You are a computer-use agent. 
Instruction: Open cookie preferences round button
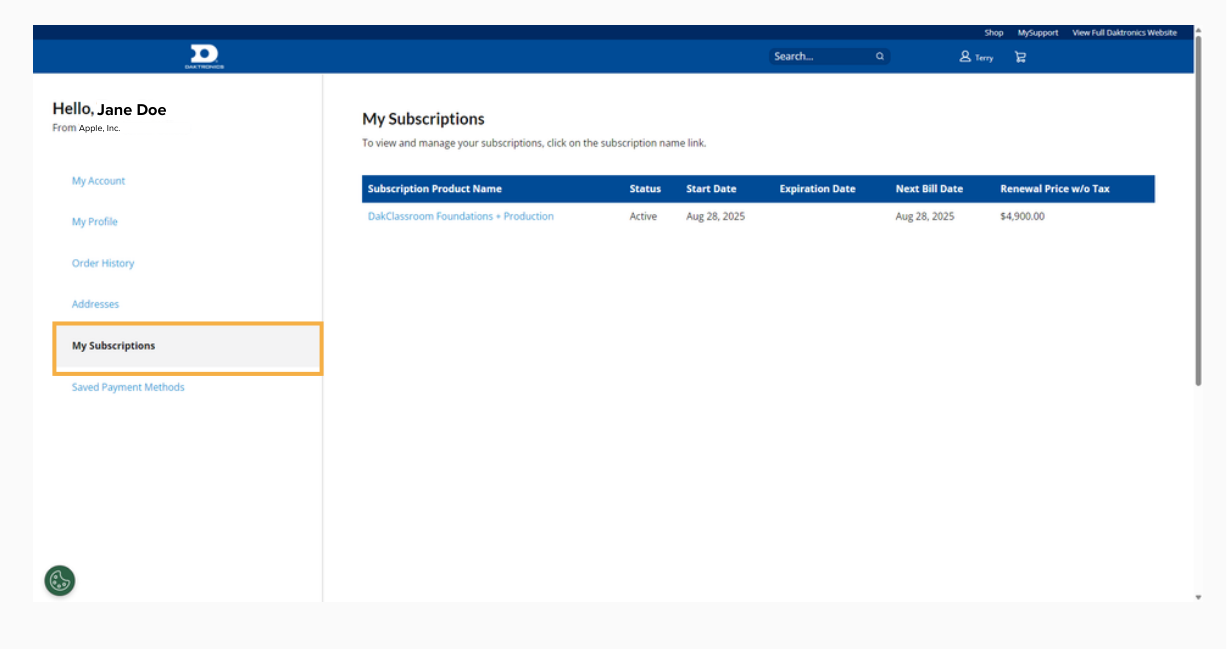point(60,580)
